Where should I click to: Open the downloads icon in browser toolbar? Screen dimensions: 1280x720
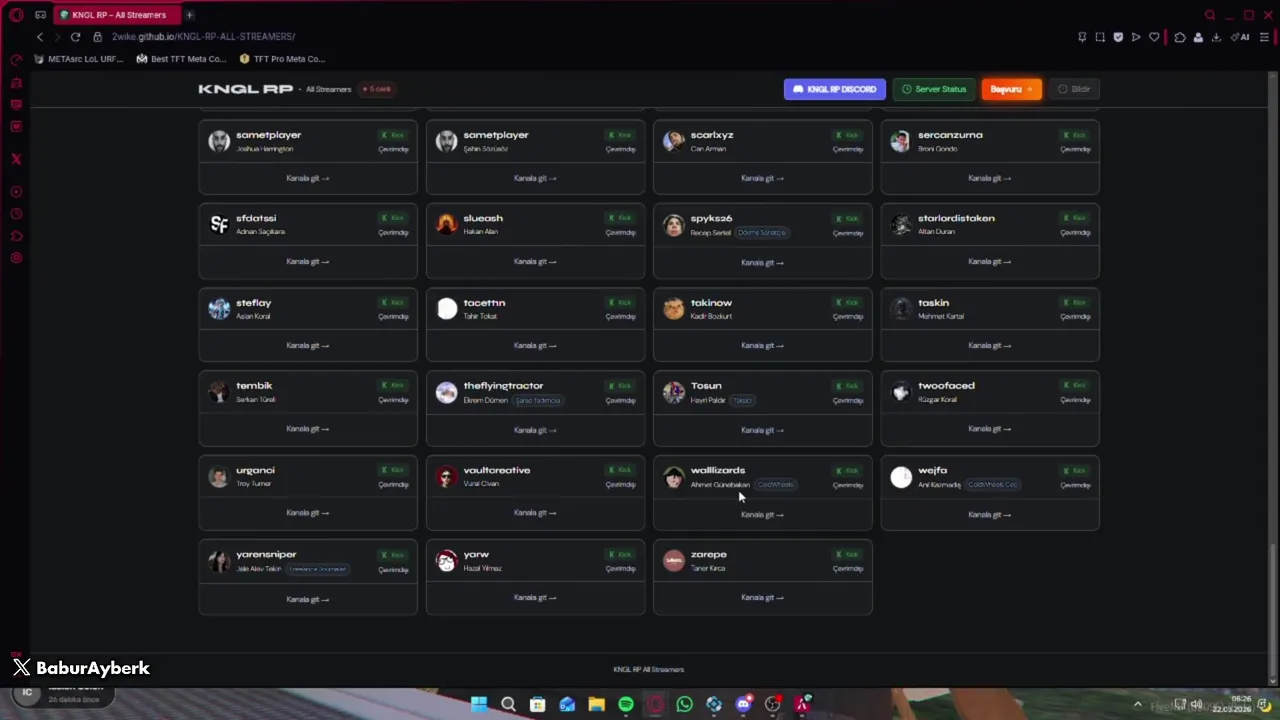[x=1216, y=37]
